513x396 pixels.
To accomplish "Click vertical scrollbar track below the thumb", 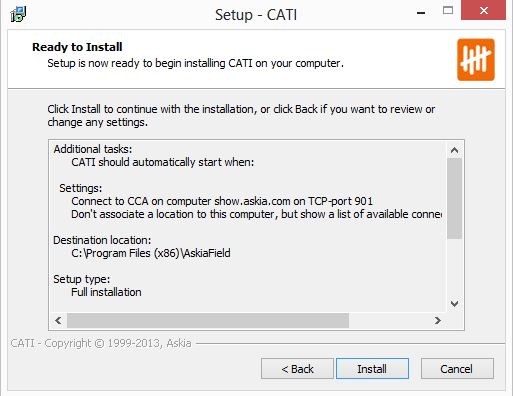I will click(x=454, y=267).
